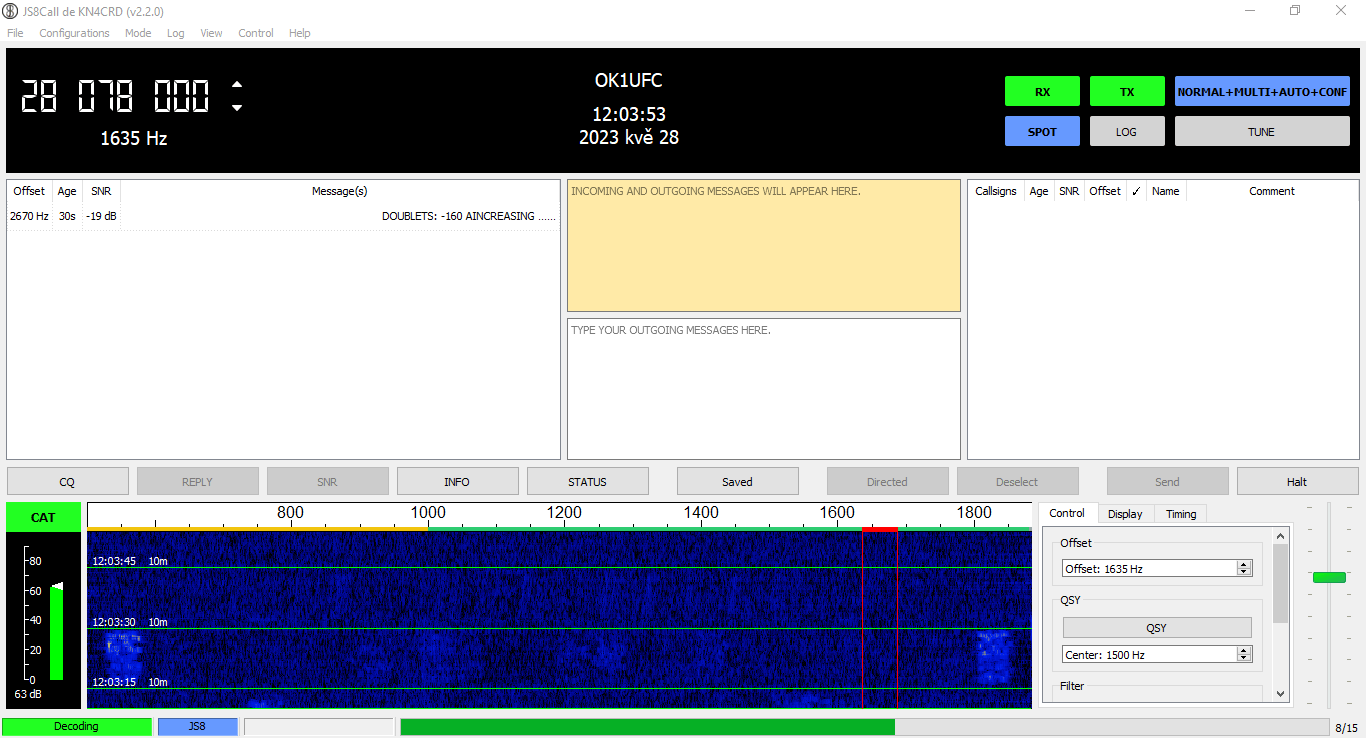This screenshot has width=1366, height=738.
Task: Click the frequency down arrow
Action: (237, 108)
